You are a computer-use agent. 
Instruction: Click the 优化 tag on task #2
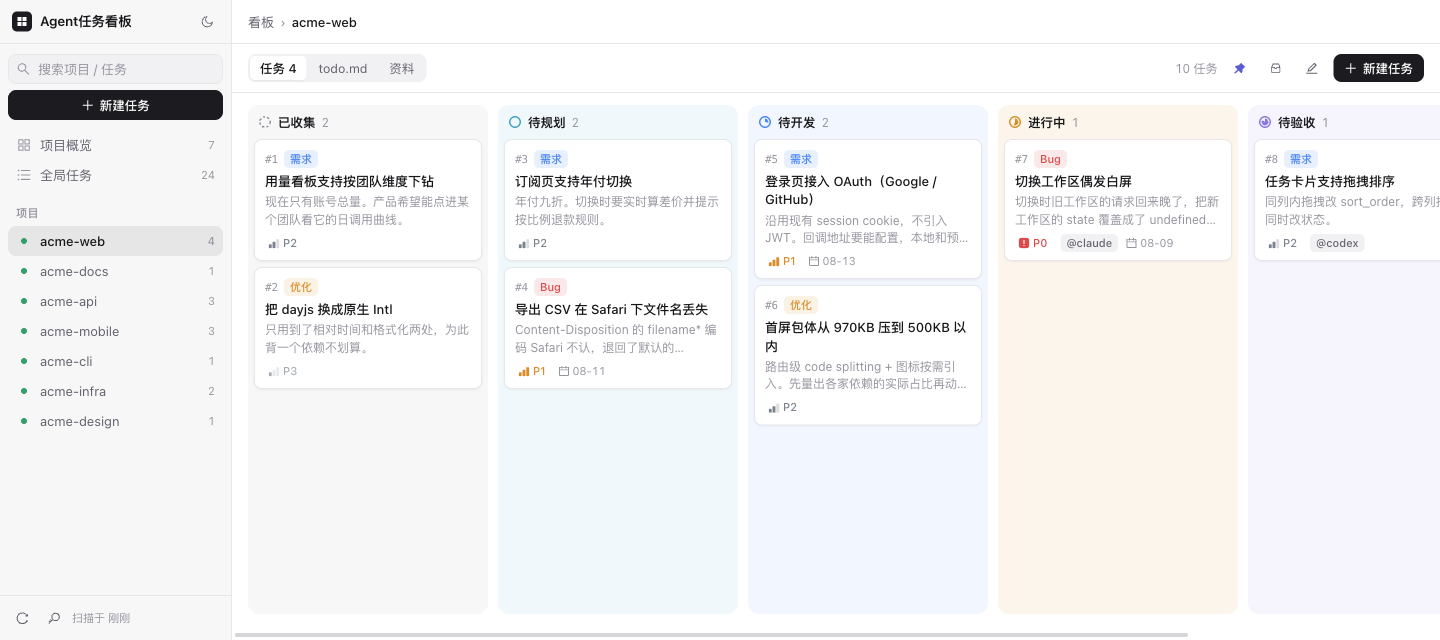(301, 287)
